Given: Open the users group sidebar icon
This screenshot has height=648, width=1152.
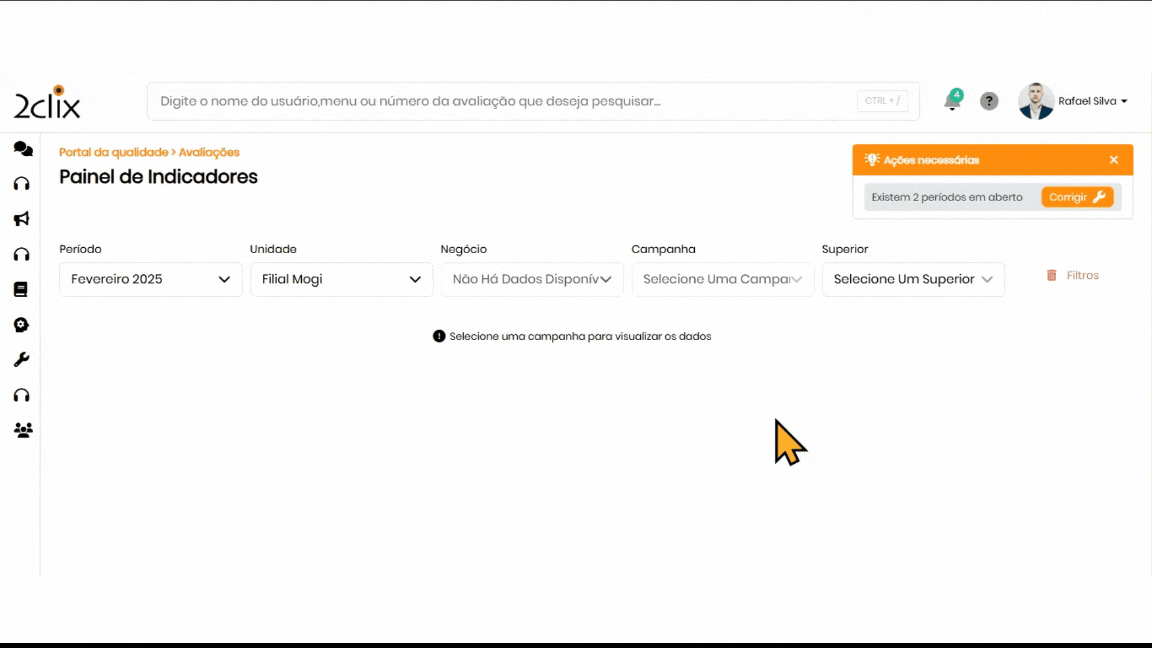Looking at the screenshot, I should click(x=22, y=430).
